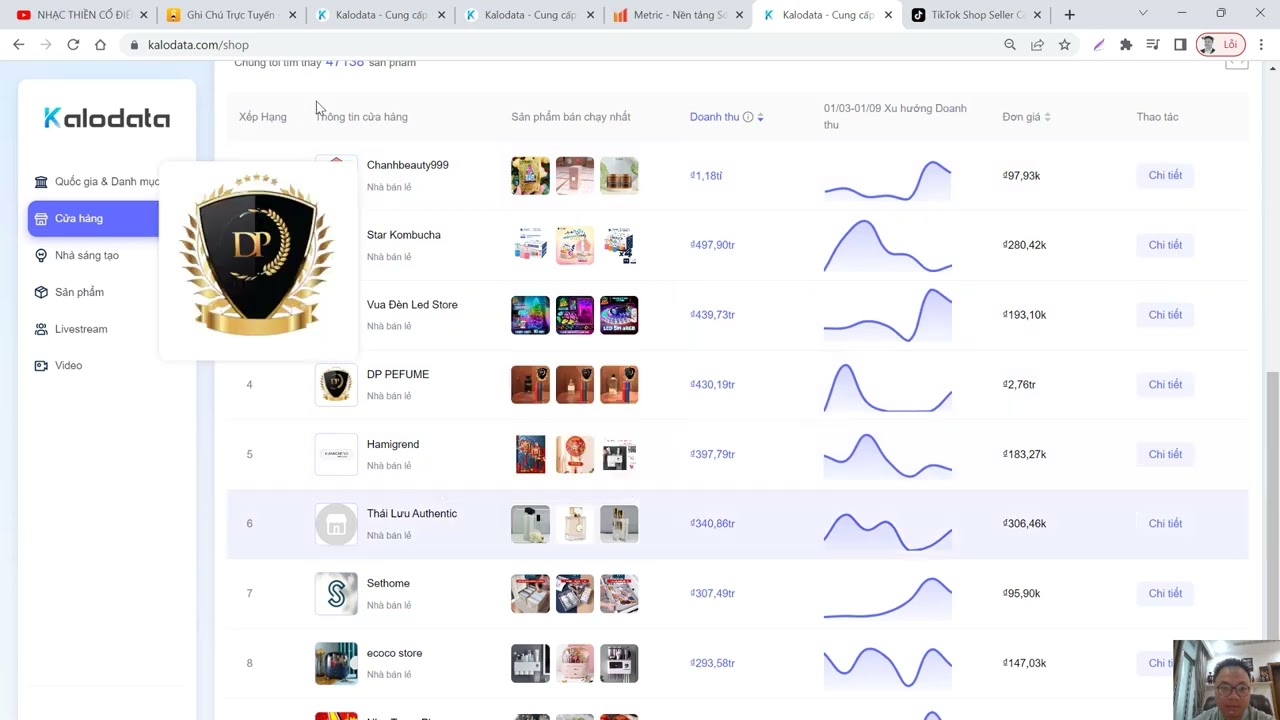The width and height of the screenshot is (1280, 720).
Task: Click Vua Đèn Led Store third product thumbnail
Action: 619,315
